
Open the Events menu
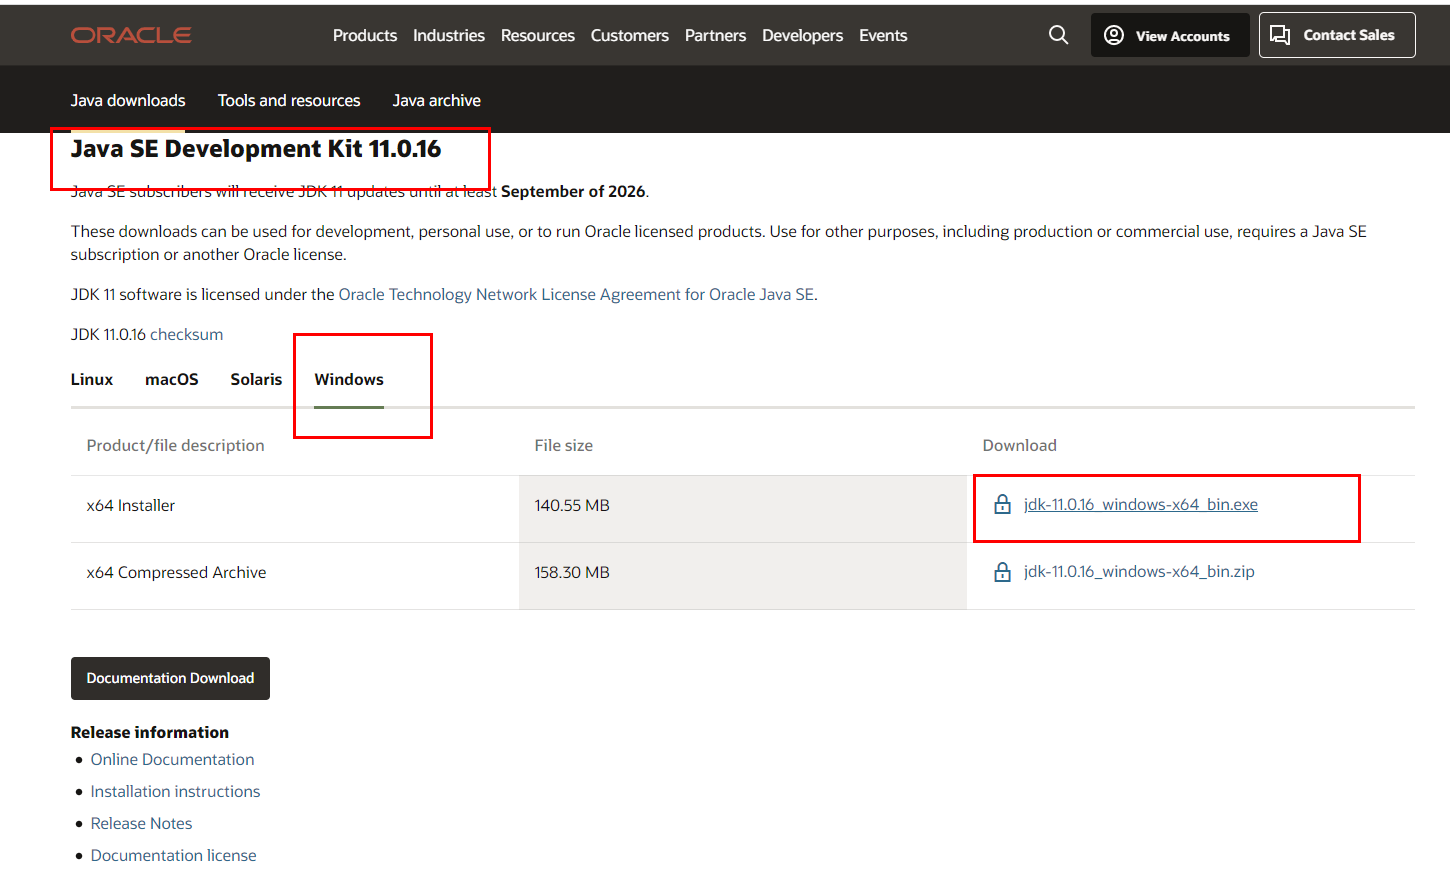(x=883, y=35)
